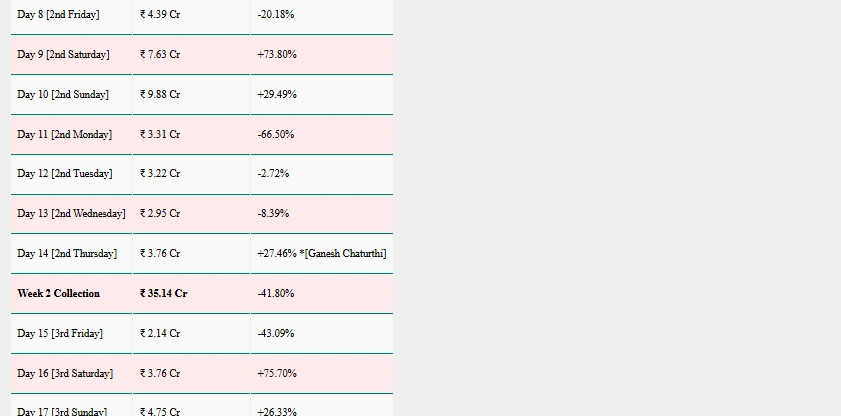Select the ₹ 9.88 Cr amount
This screenshot has height=416, width=841.
(160, 94)
